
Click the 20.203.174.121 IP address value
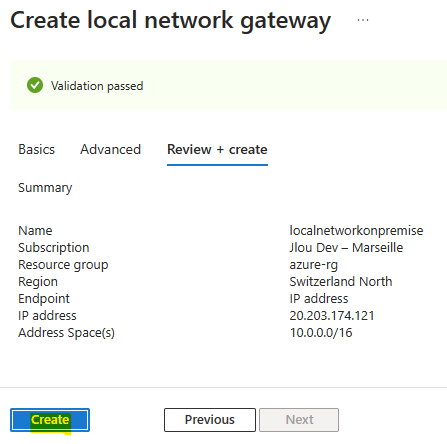click(332, 315)
